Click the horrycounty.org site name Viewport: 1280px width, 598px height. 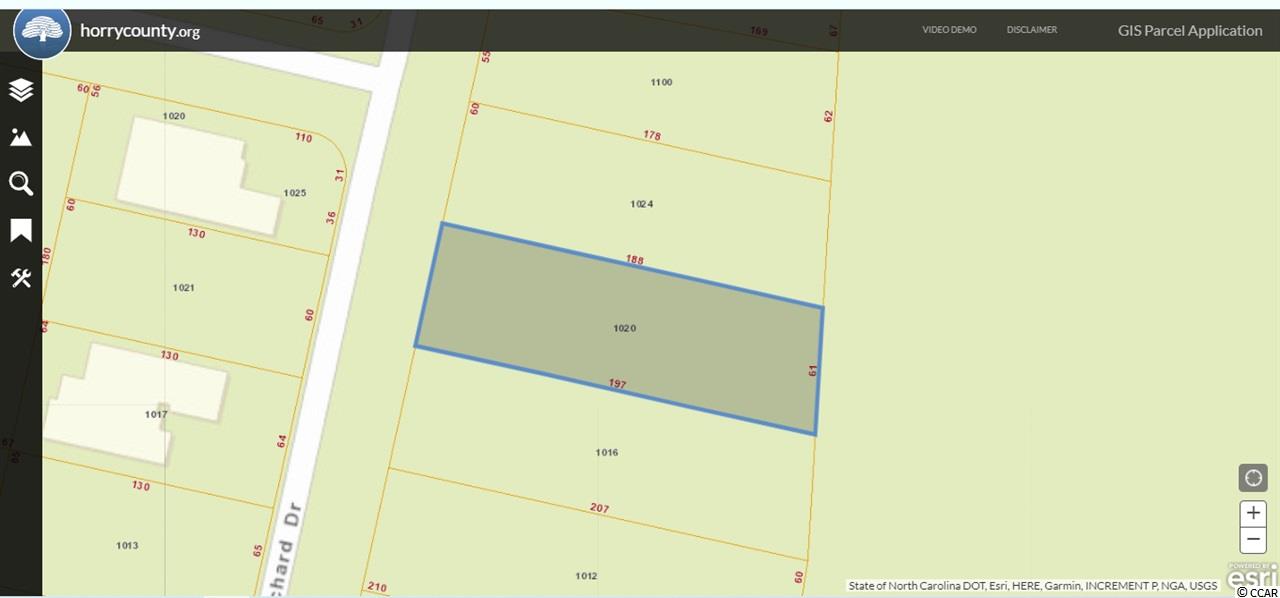[140, 31]
